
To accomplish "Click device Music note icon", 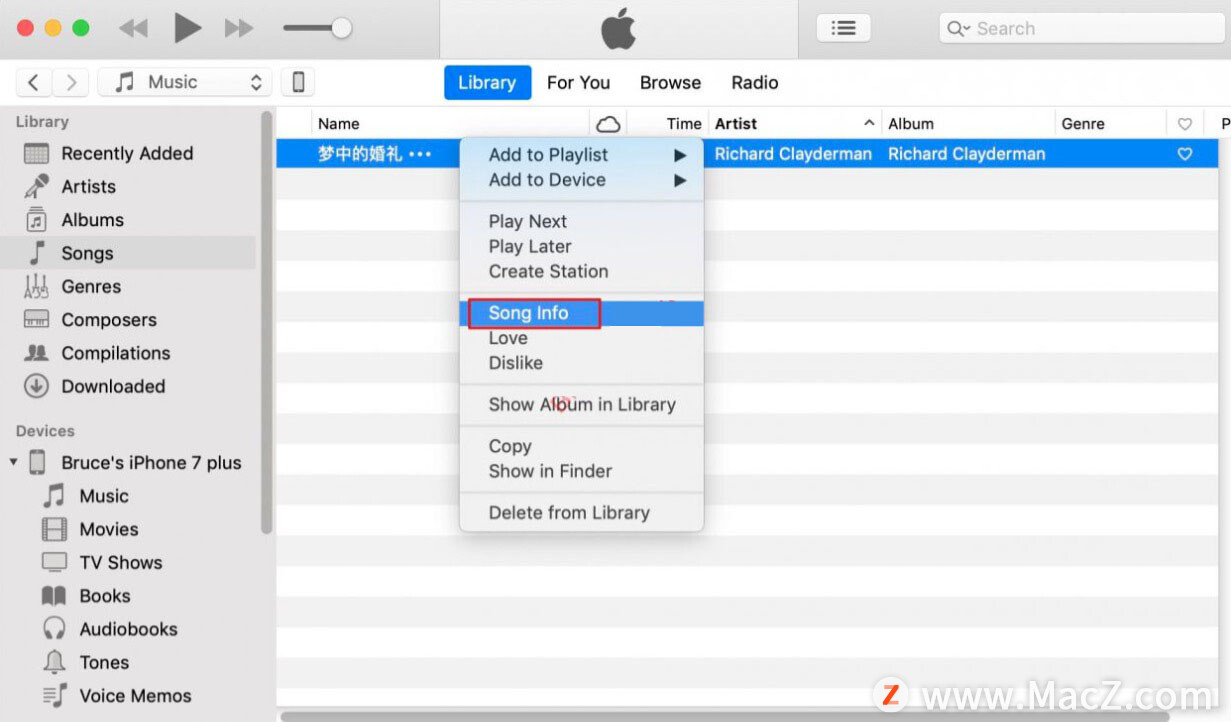I will [54, 496].
